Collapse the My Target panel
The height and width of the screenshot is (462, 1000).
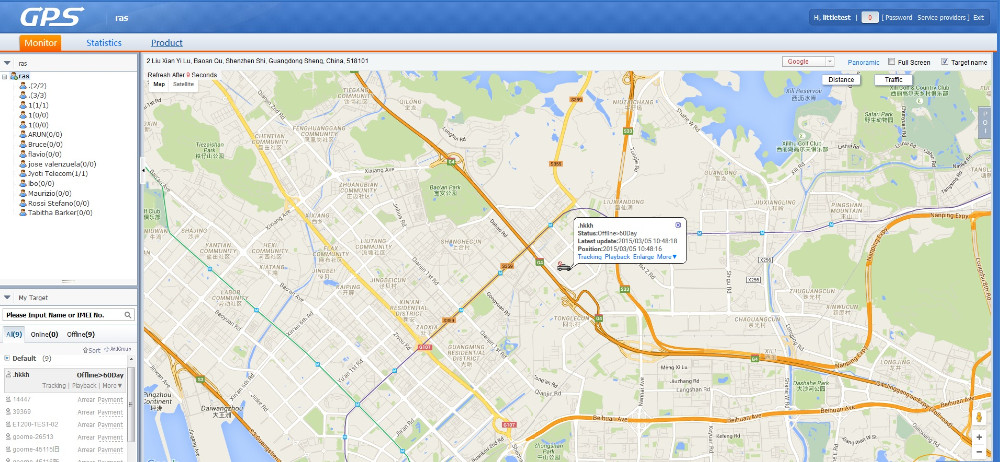pos(9,298)
